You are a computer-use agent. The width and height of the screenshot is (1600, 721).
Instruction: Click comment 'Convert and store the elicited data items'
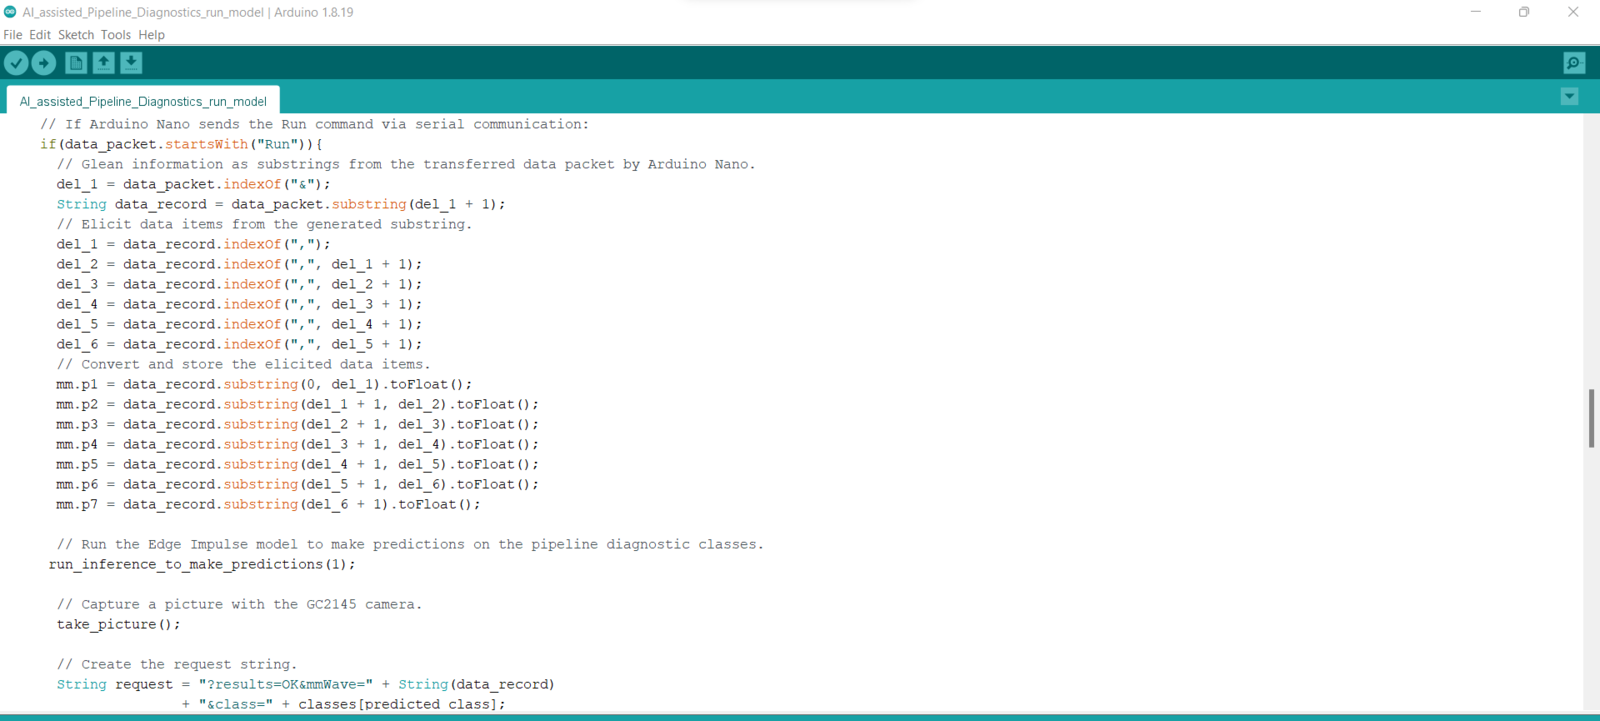[x=243, y=364]
